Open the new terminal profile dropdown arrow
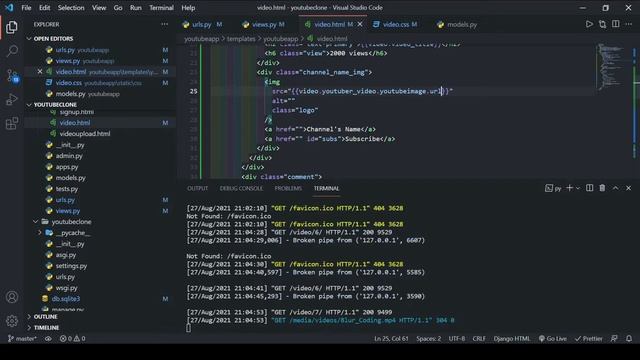This screenshot has width=640, height=360. 578,188
